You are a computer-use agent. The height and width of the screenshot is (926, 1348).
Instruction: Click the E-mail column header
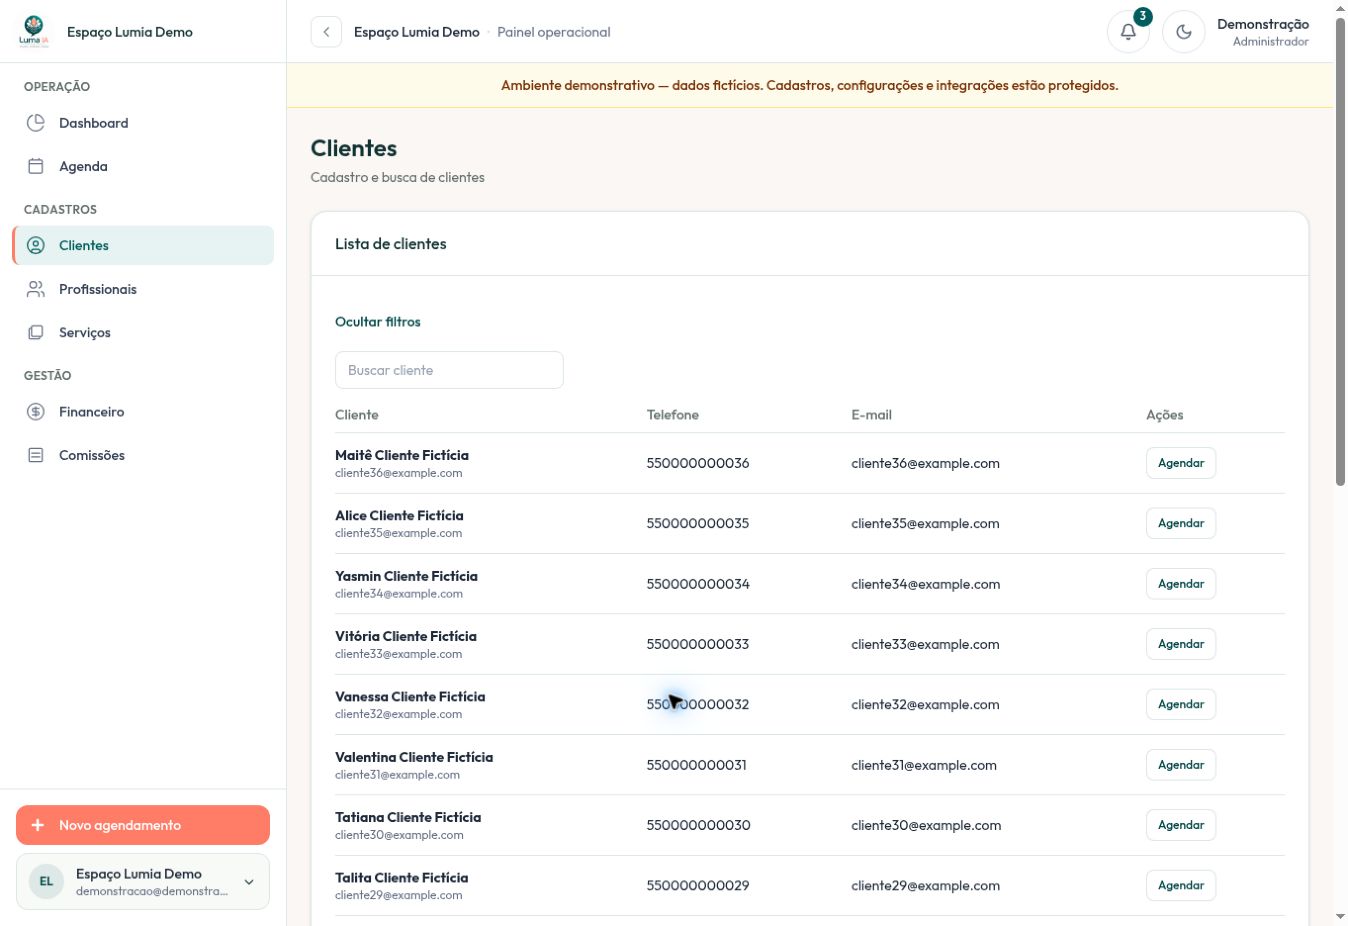871,415
